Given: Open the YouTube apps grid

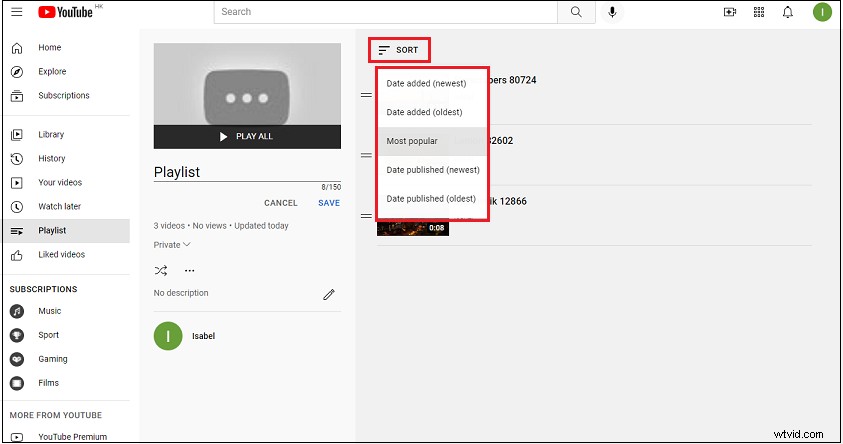Looking at the screenshot, I should [x=759, y=12].
